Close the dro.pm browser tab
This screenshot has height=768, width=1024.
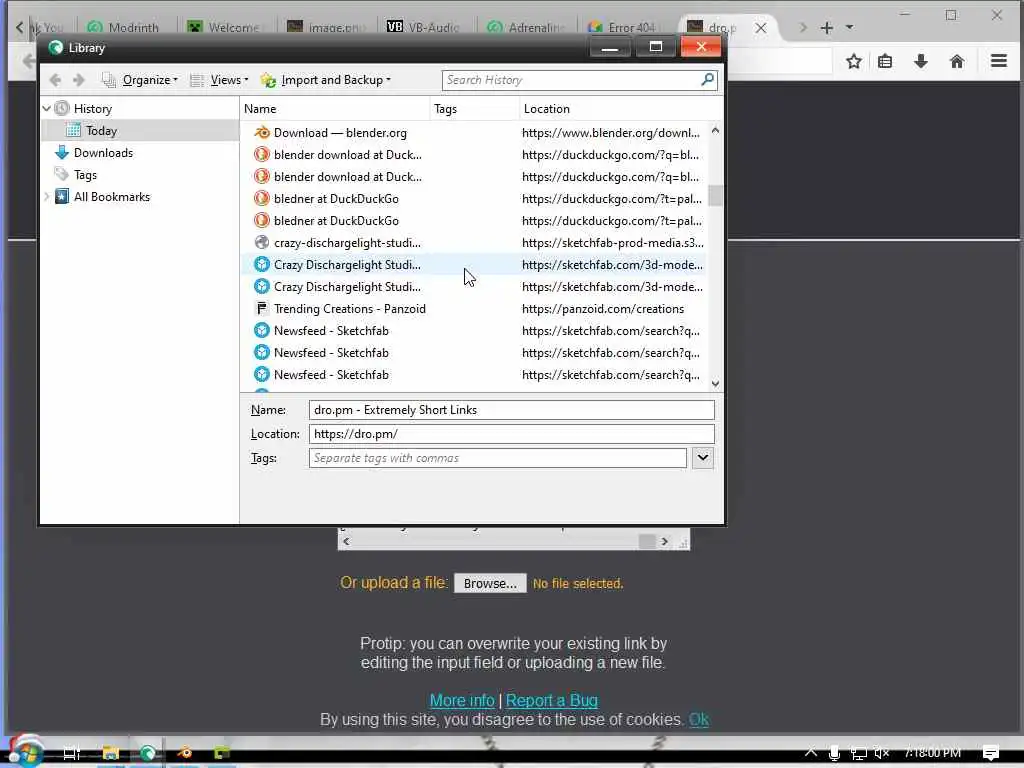click(x=761, y=28)
